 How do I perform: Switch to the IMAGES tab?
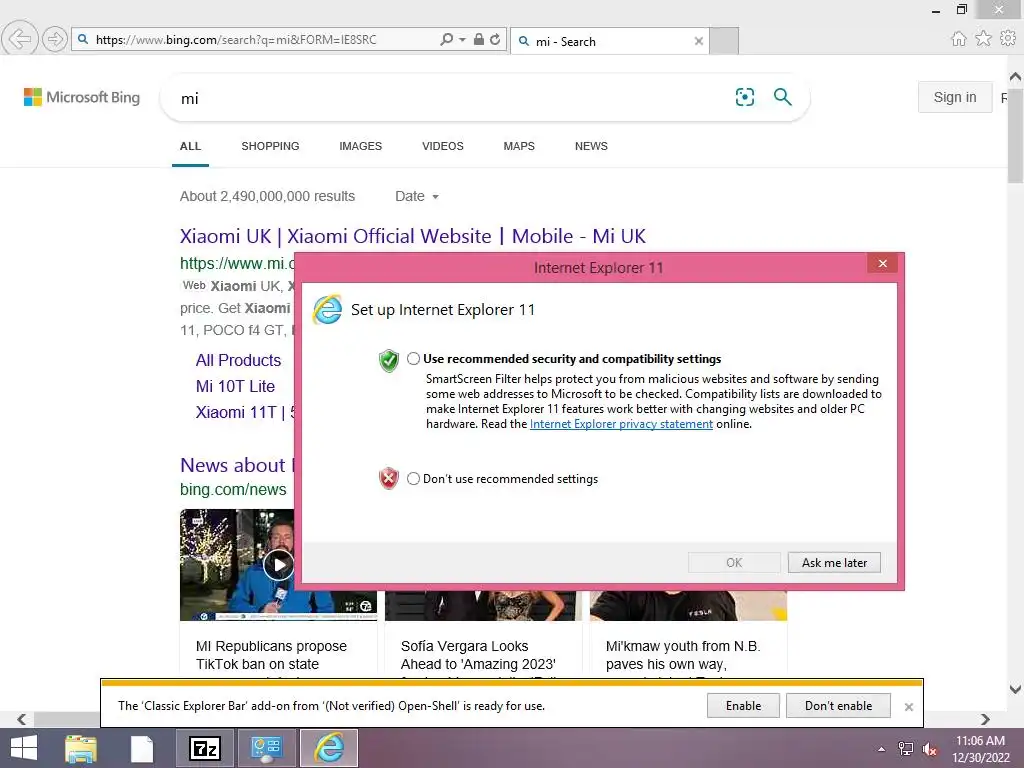click(x=360, y=146)
